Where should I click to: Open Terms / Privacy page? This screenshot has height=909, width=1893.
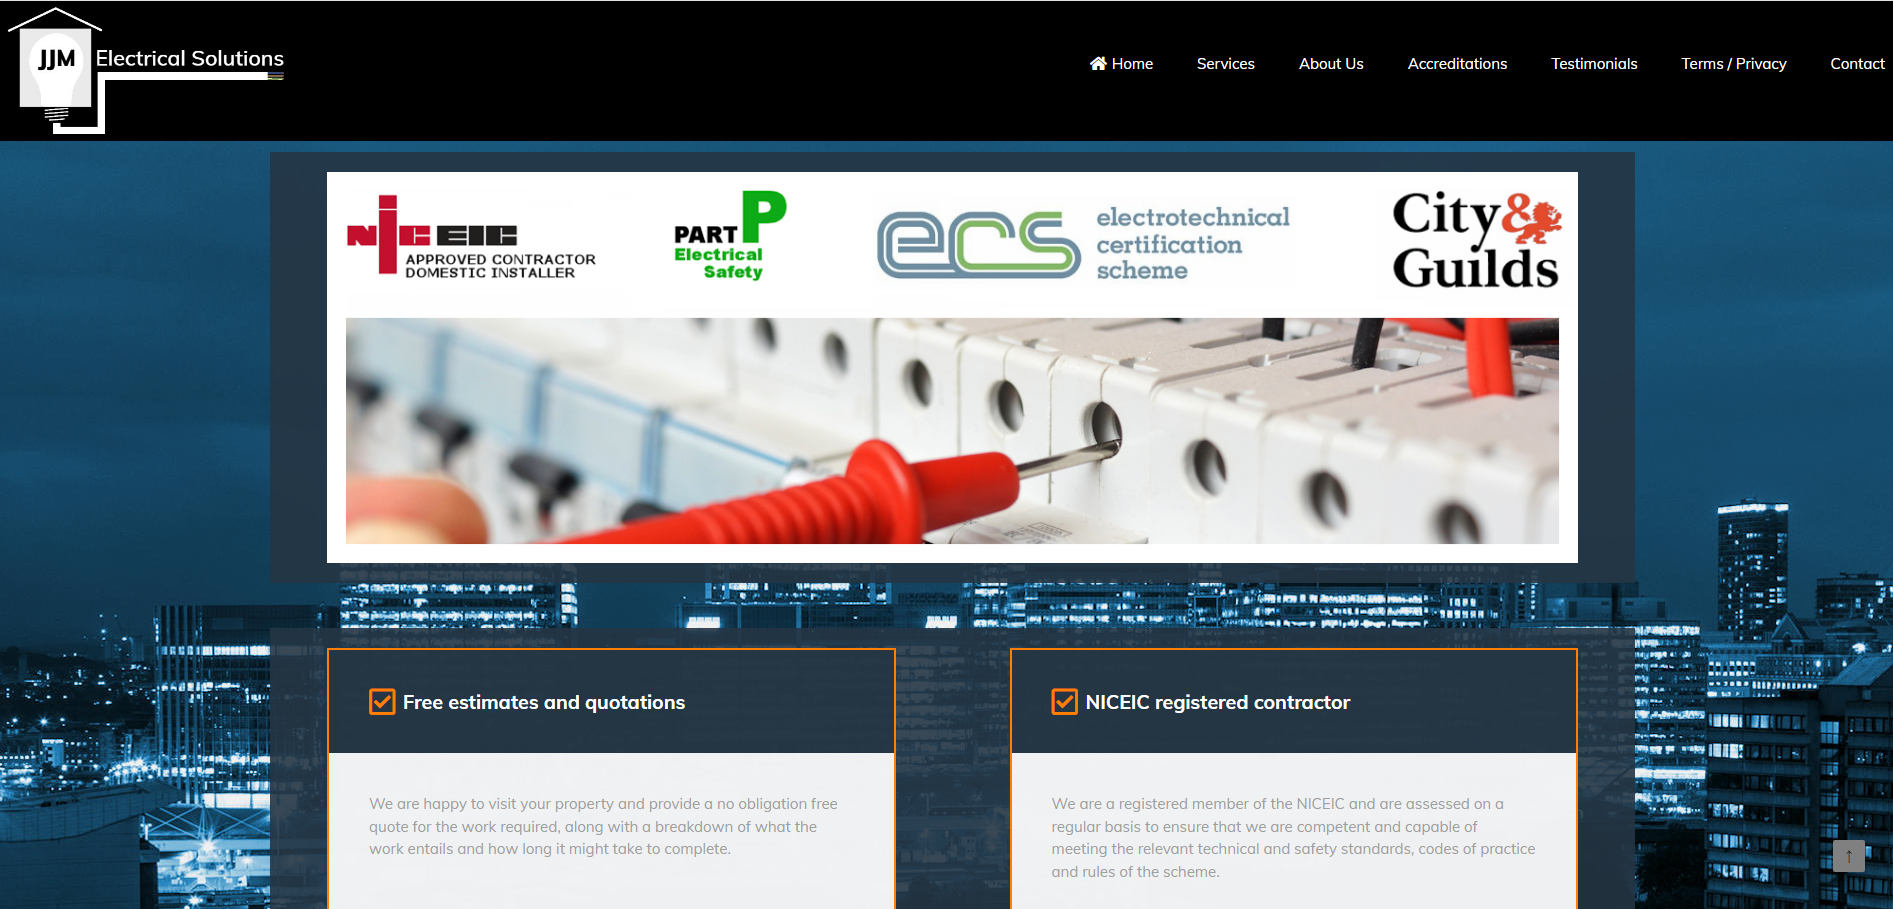(x=1733, y=63)
